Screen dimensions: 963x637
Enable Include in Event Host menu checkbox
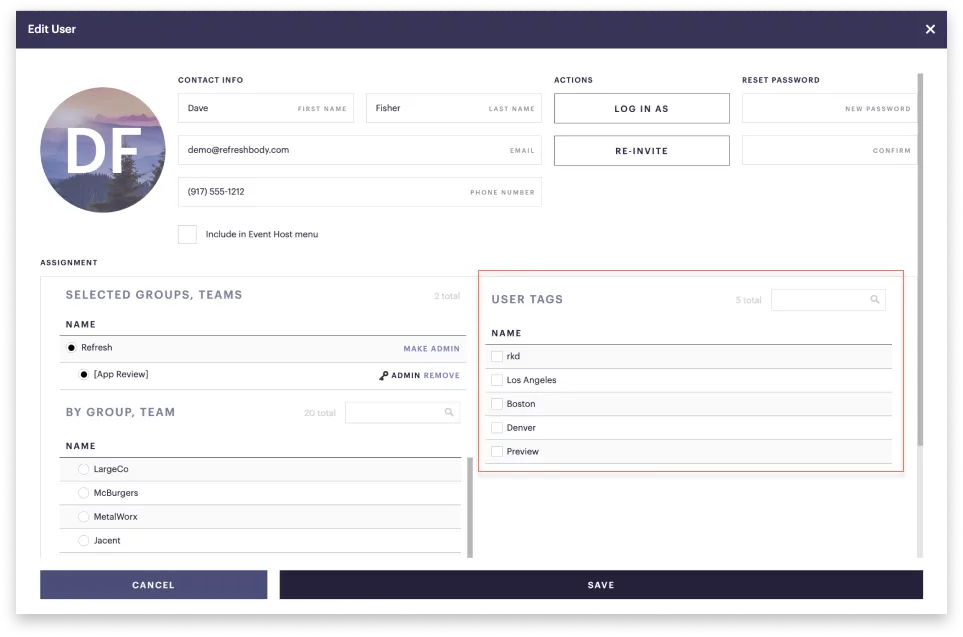click(187, 234)
